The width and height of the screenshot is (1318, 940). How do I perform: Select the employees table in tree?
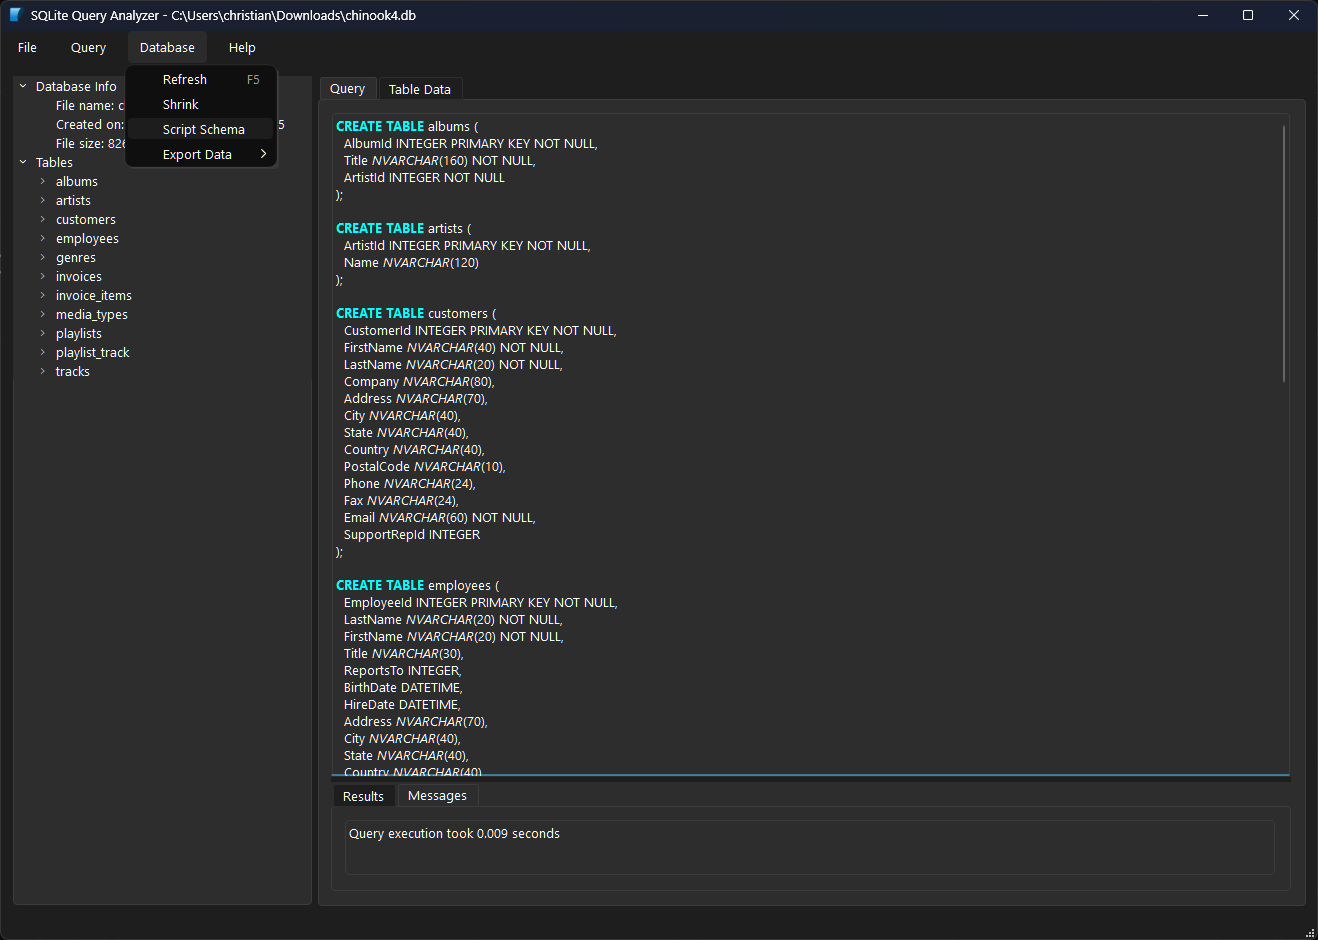pos(87,238)
